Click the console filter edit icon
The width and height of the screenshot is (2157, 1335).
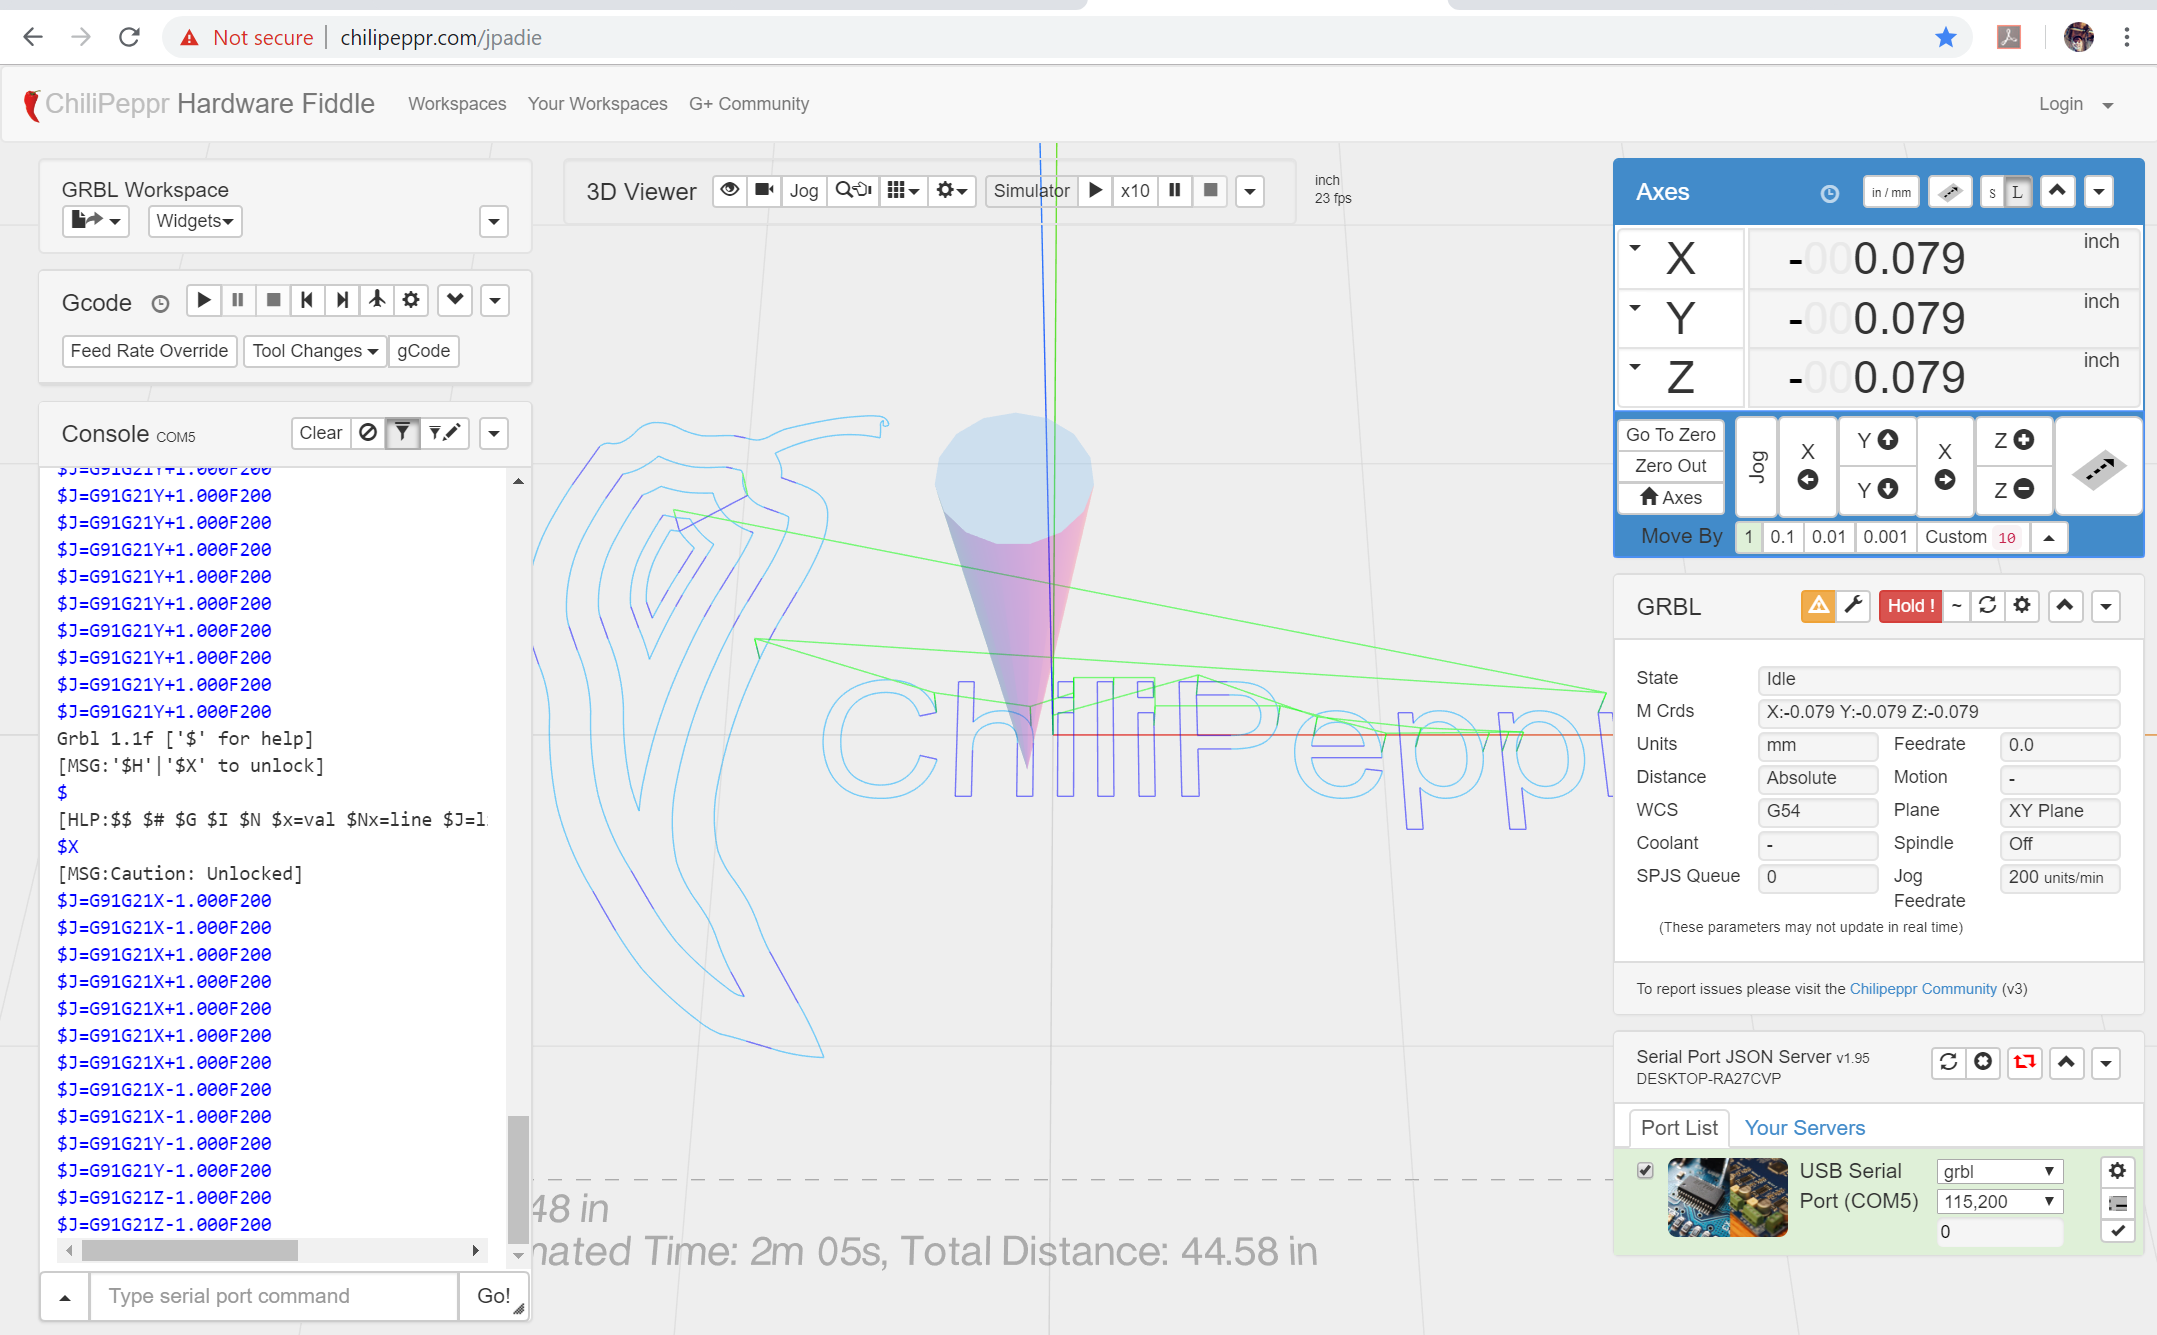click(444, 433)
